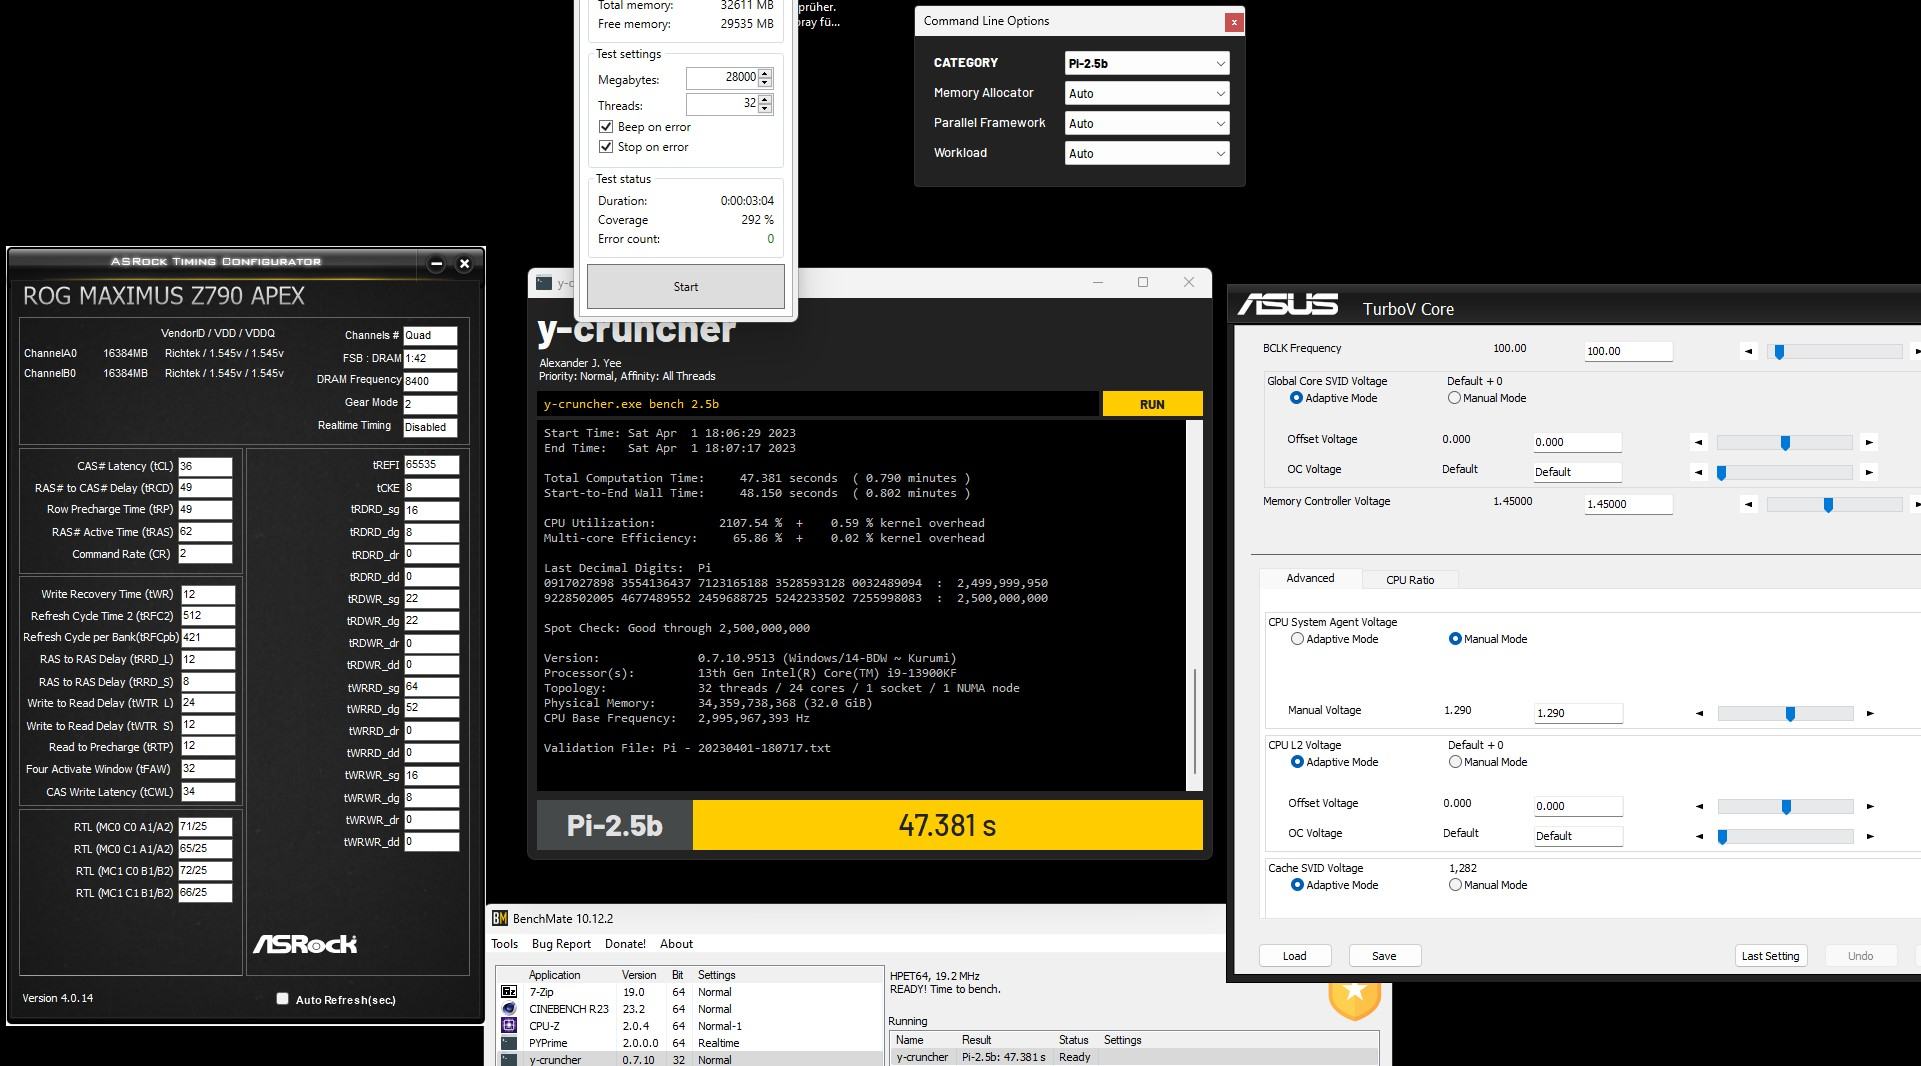Increase CPU L2 Offset Voltage arrow
The height and width of the screenshot is (1066, 1921).
click(1870, 806)
